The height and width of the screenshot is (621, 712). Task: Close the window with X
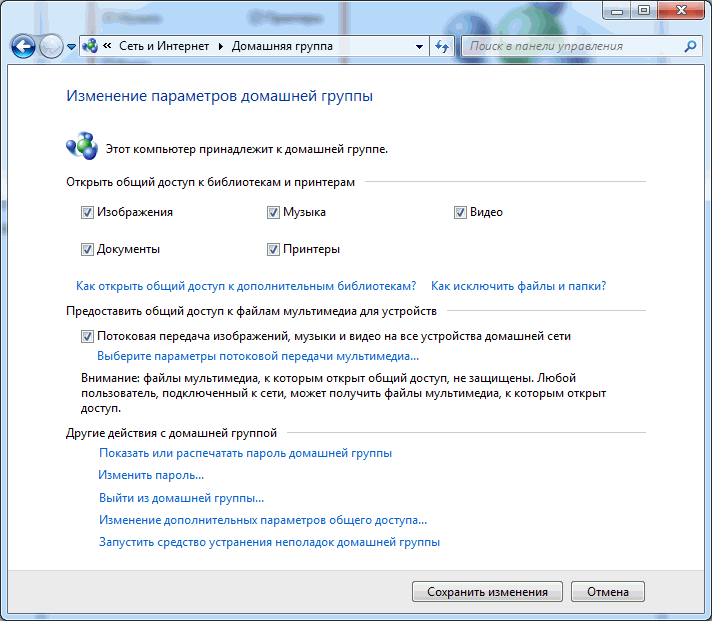pyautogui.click(x=681, y=10)
